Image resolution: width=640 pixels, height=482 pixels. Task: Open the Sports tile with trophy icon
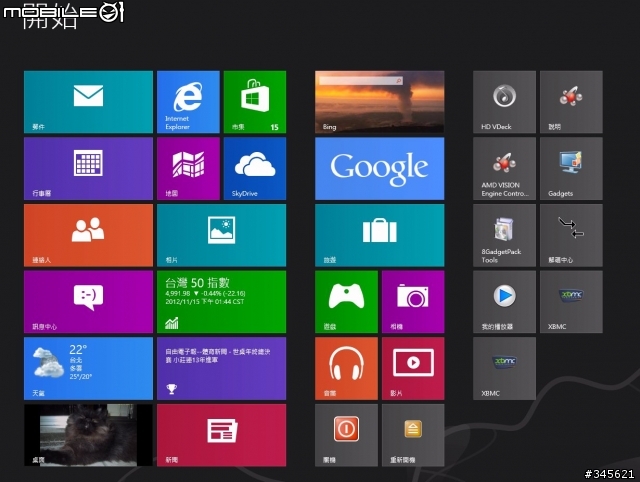pyautogui.click(x=222, y=369)
